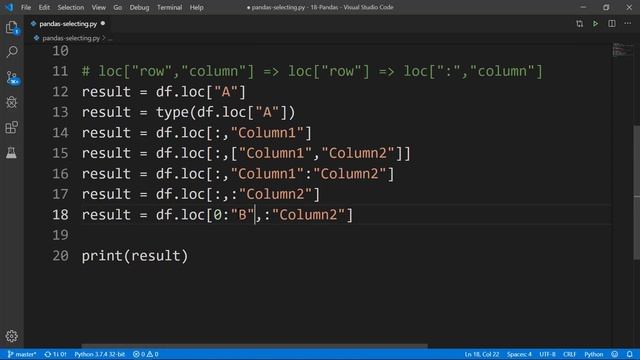This screenshot has height=360, width=640.
Task: Change file encoding UTF-8
Action: click(x=547, y=354)
